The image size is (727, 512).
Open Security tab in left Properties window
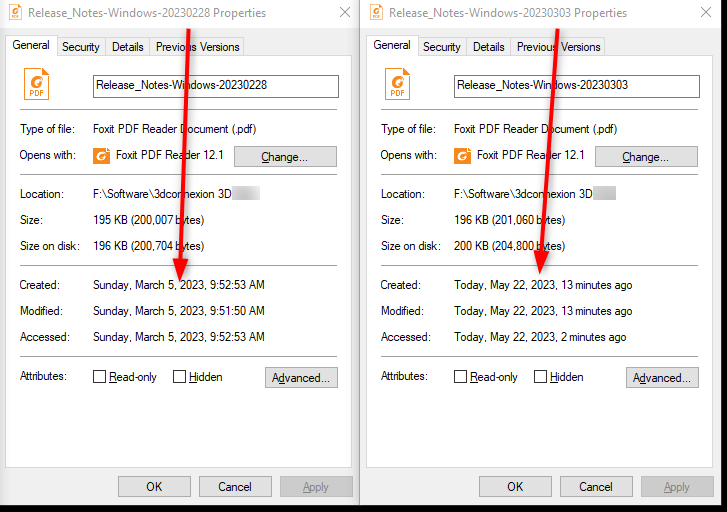81,47
